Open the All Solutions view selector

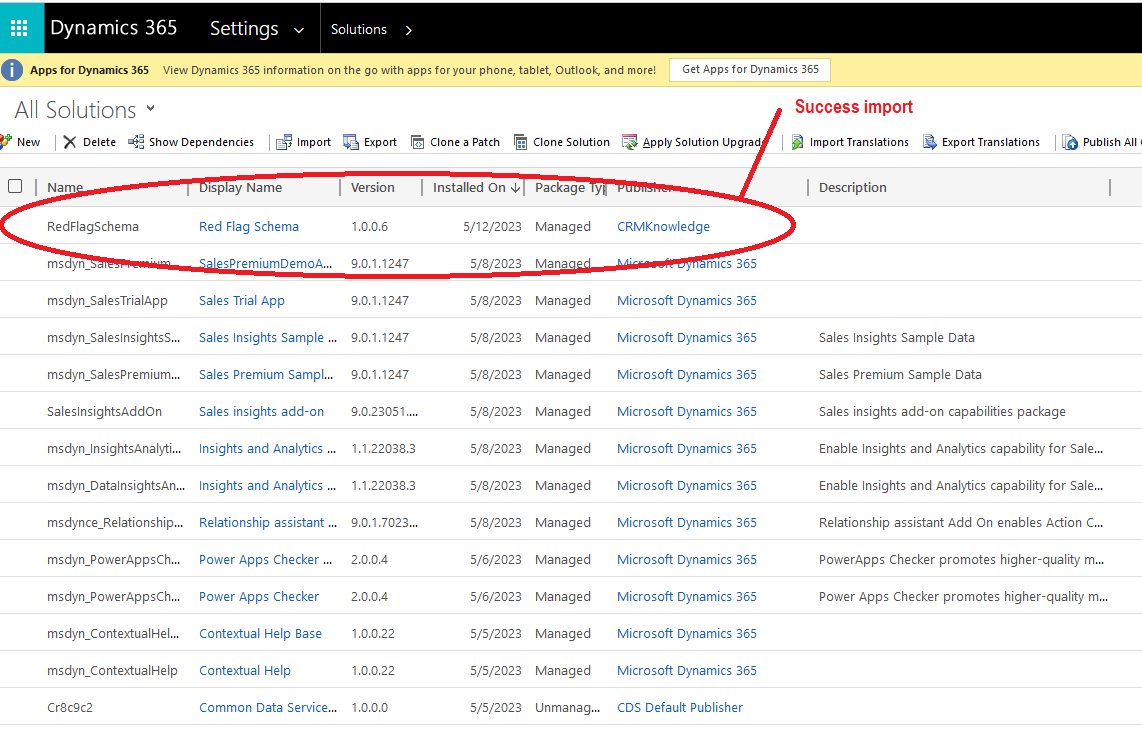(85, 110)
